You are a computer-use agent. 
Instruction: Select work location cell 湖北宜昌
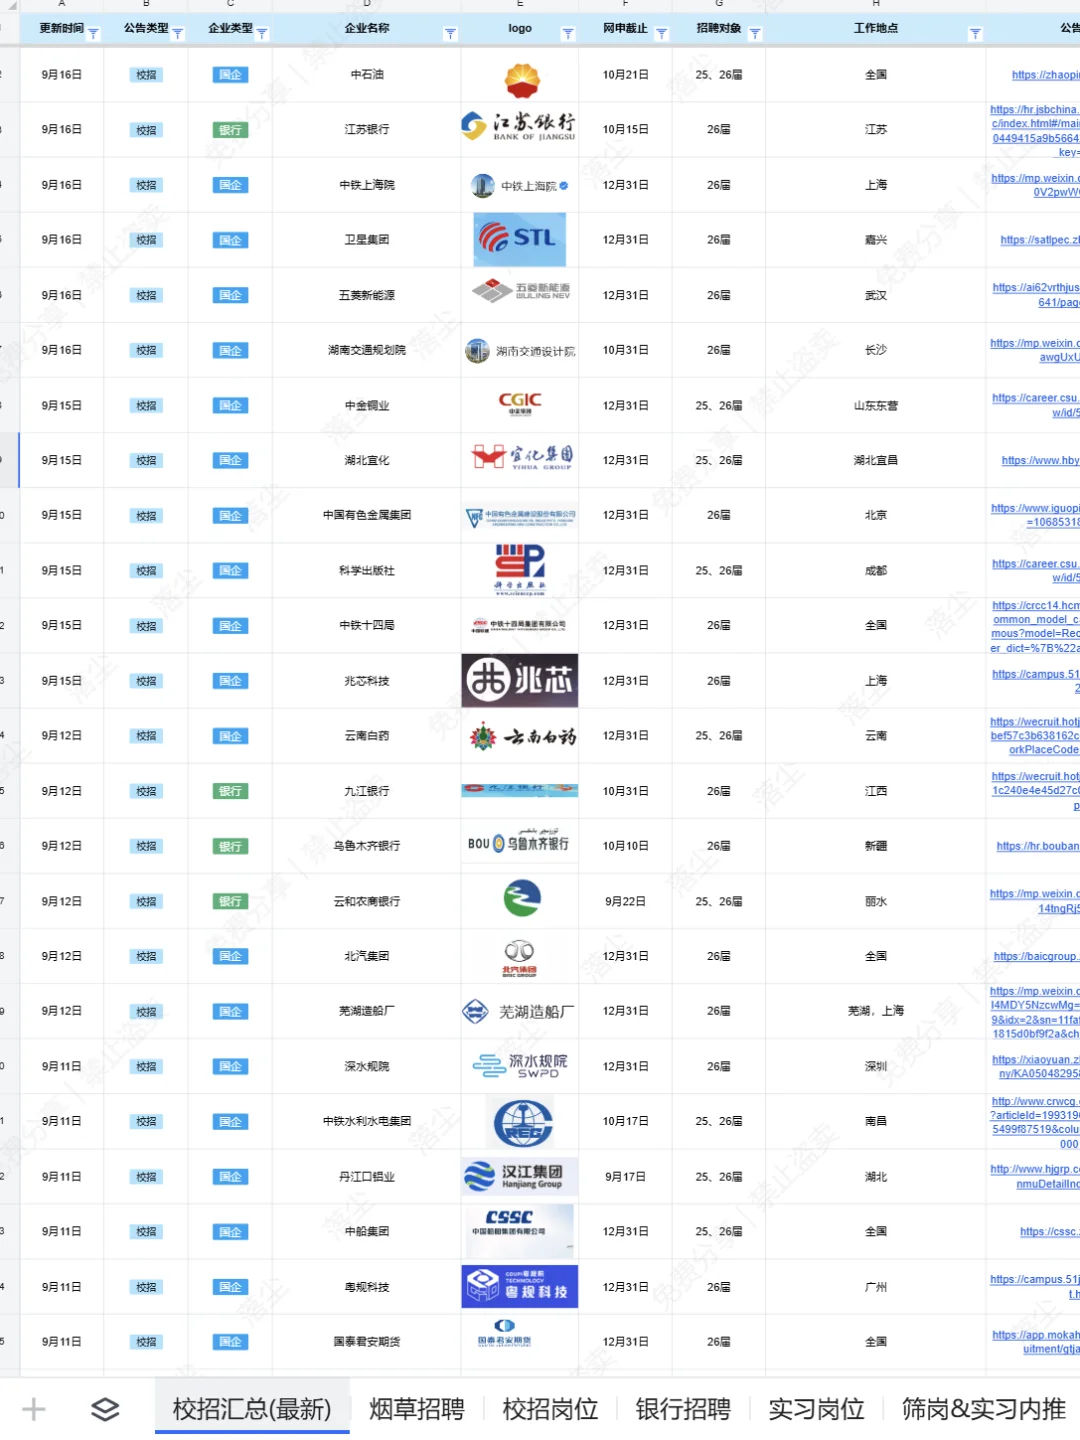(x=876, y=460)
